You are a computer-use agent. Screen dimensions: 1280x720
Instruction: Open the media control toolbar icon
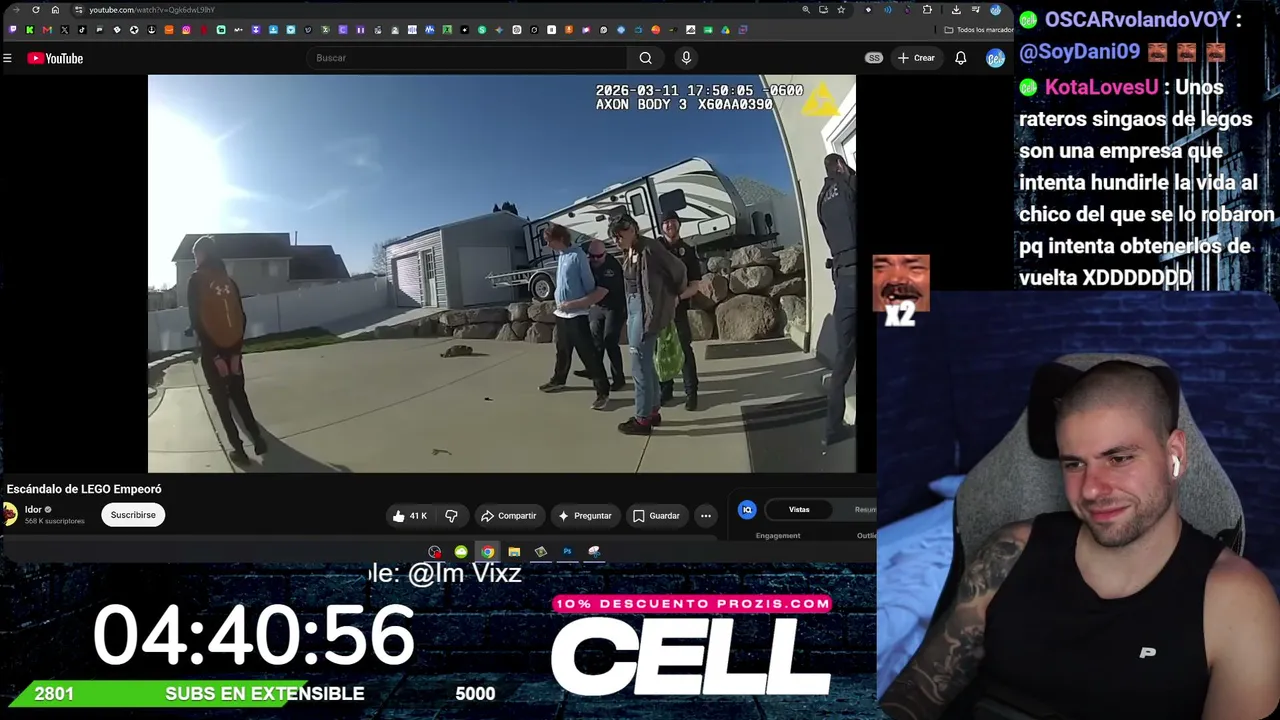click(x=975, y=10)
